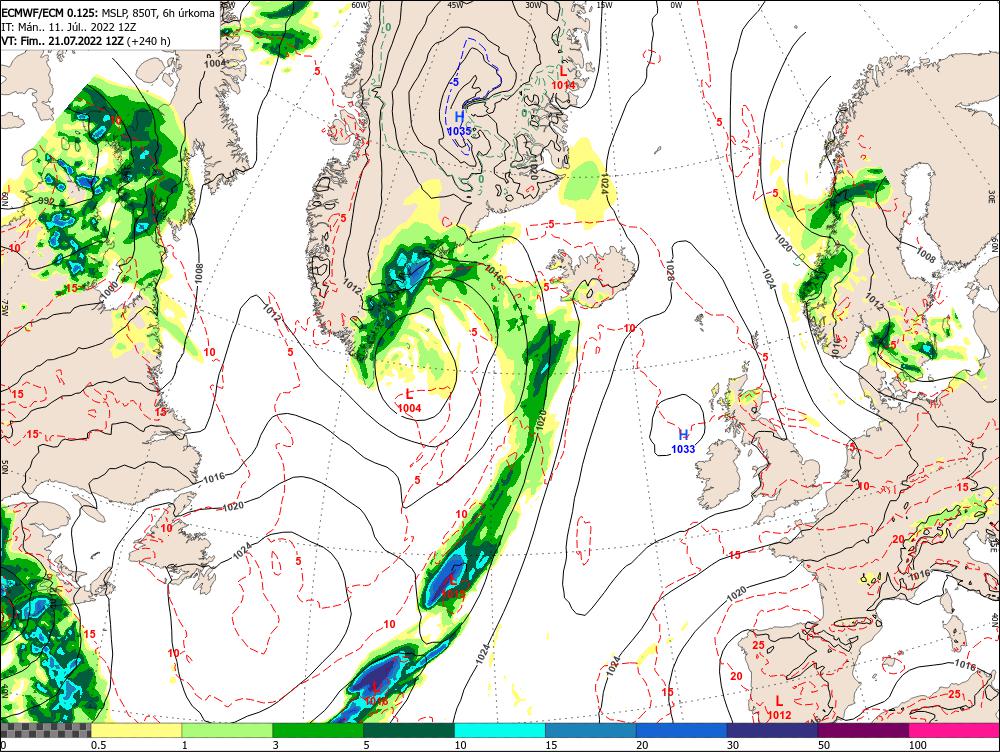Image resolution: width=1000 pixels, height=752 pixels.
Task: Click the 'VT: Fim.. 21.07.2022 12Z' valid time line
Action: coord(62,41)
